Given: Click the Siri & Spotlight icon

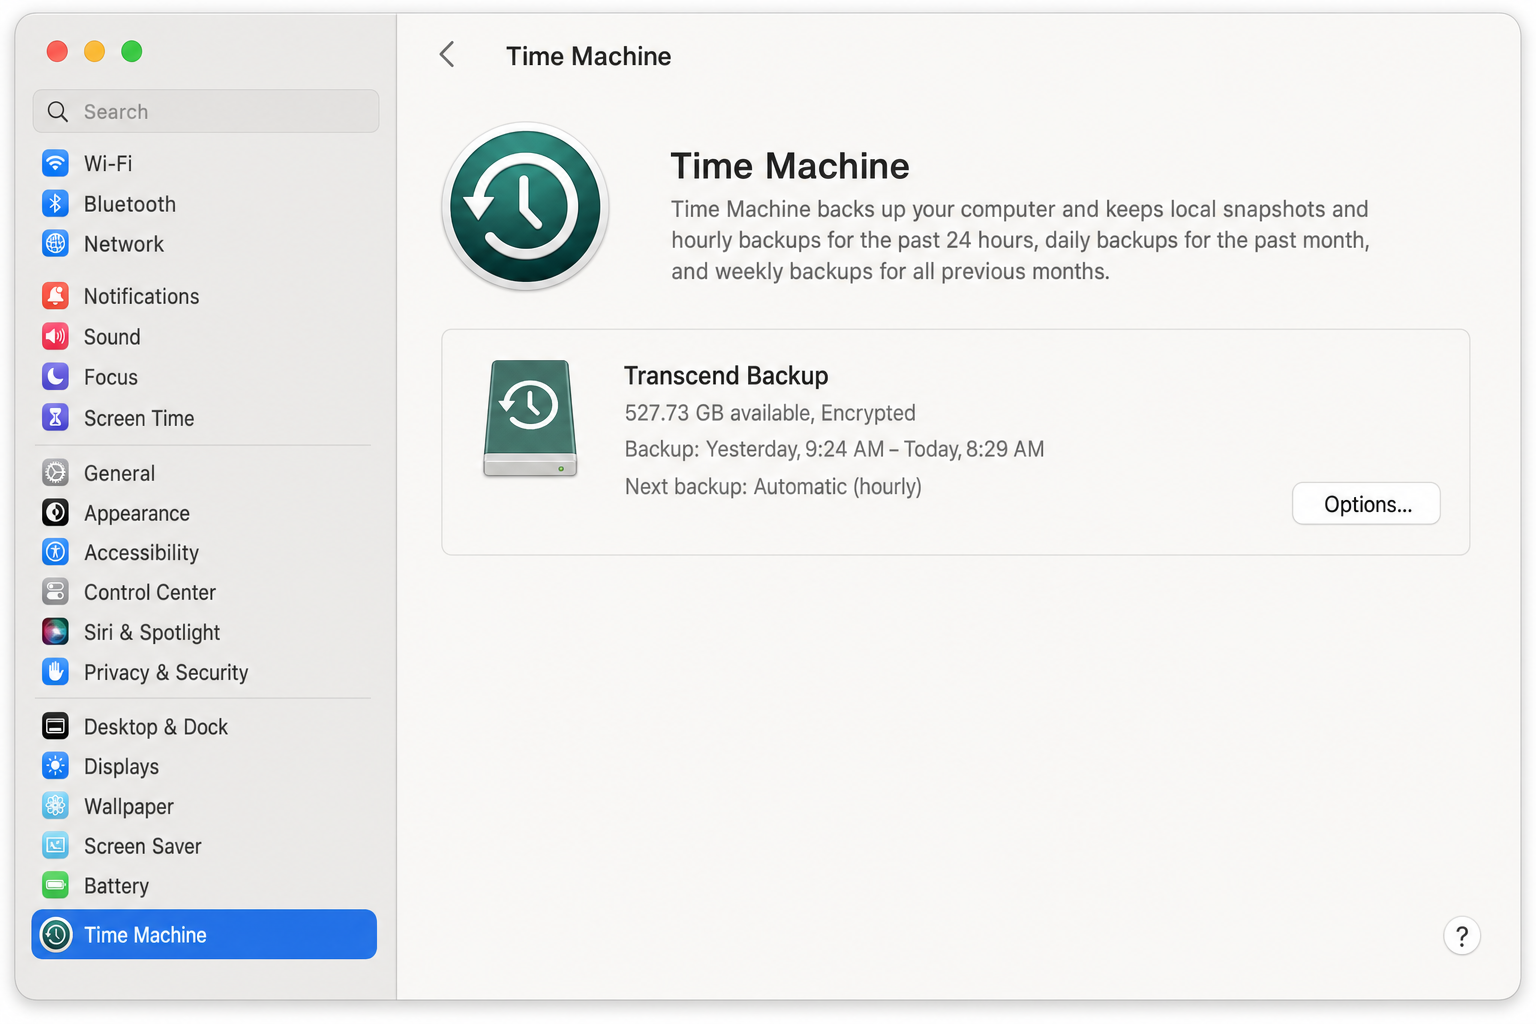Looking at the screenshot, I should click(56, 632).
